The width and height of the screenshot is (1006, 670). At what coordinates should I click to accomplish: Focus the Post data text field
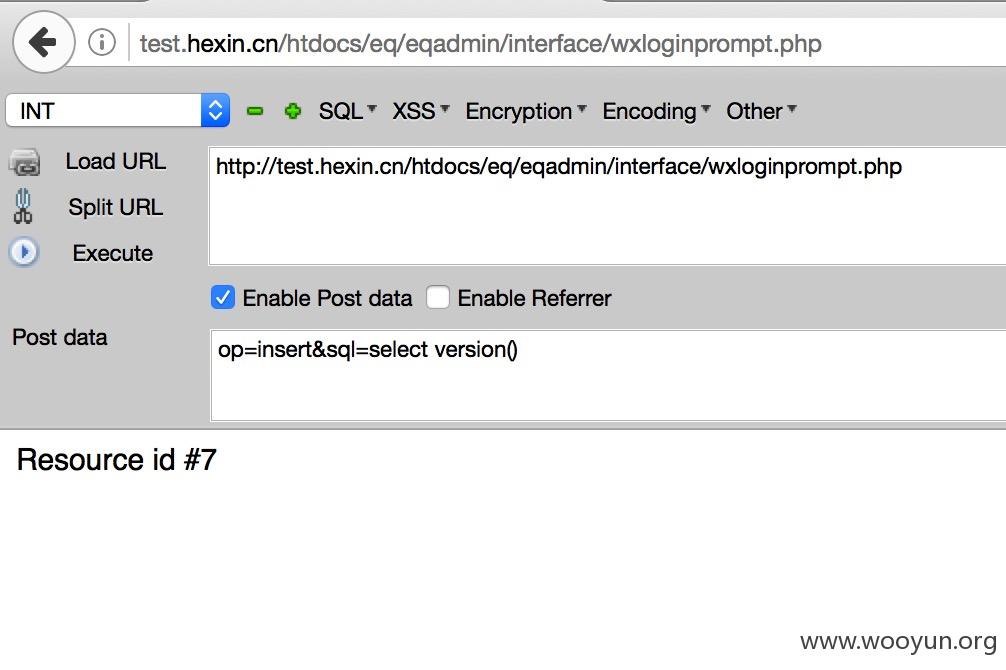click(x=608, y=375)
